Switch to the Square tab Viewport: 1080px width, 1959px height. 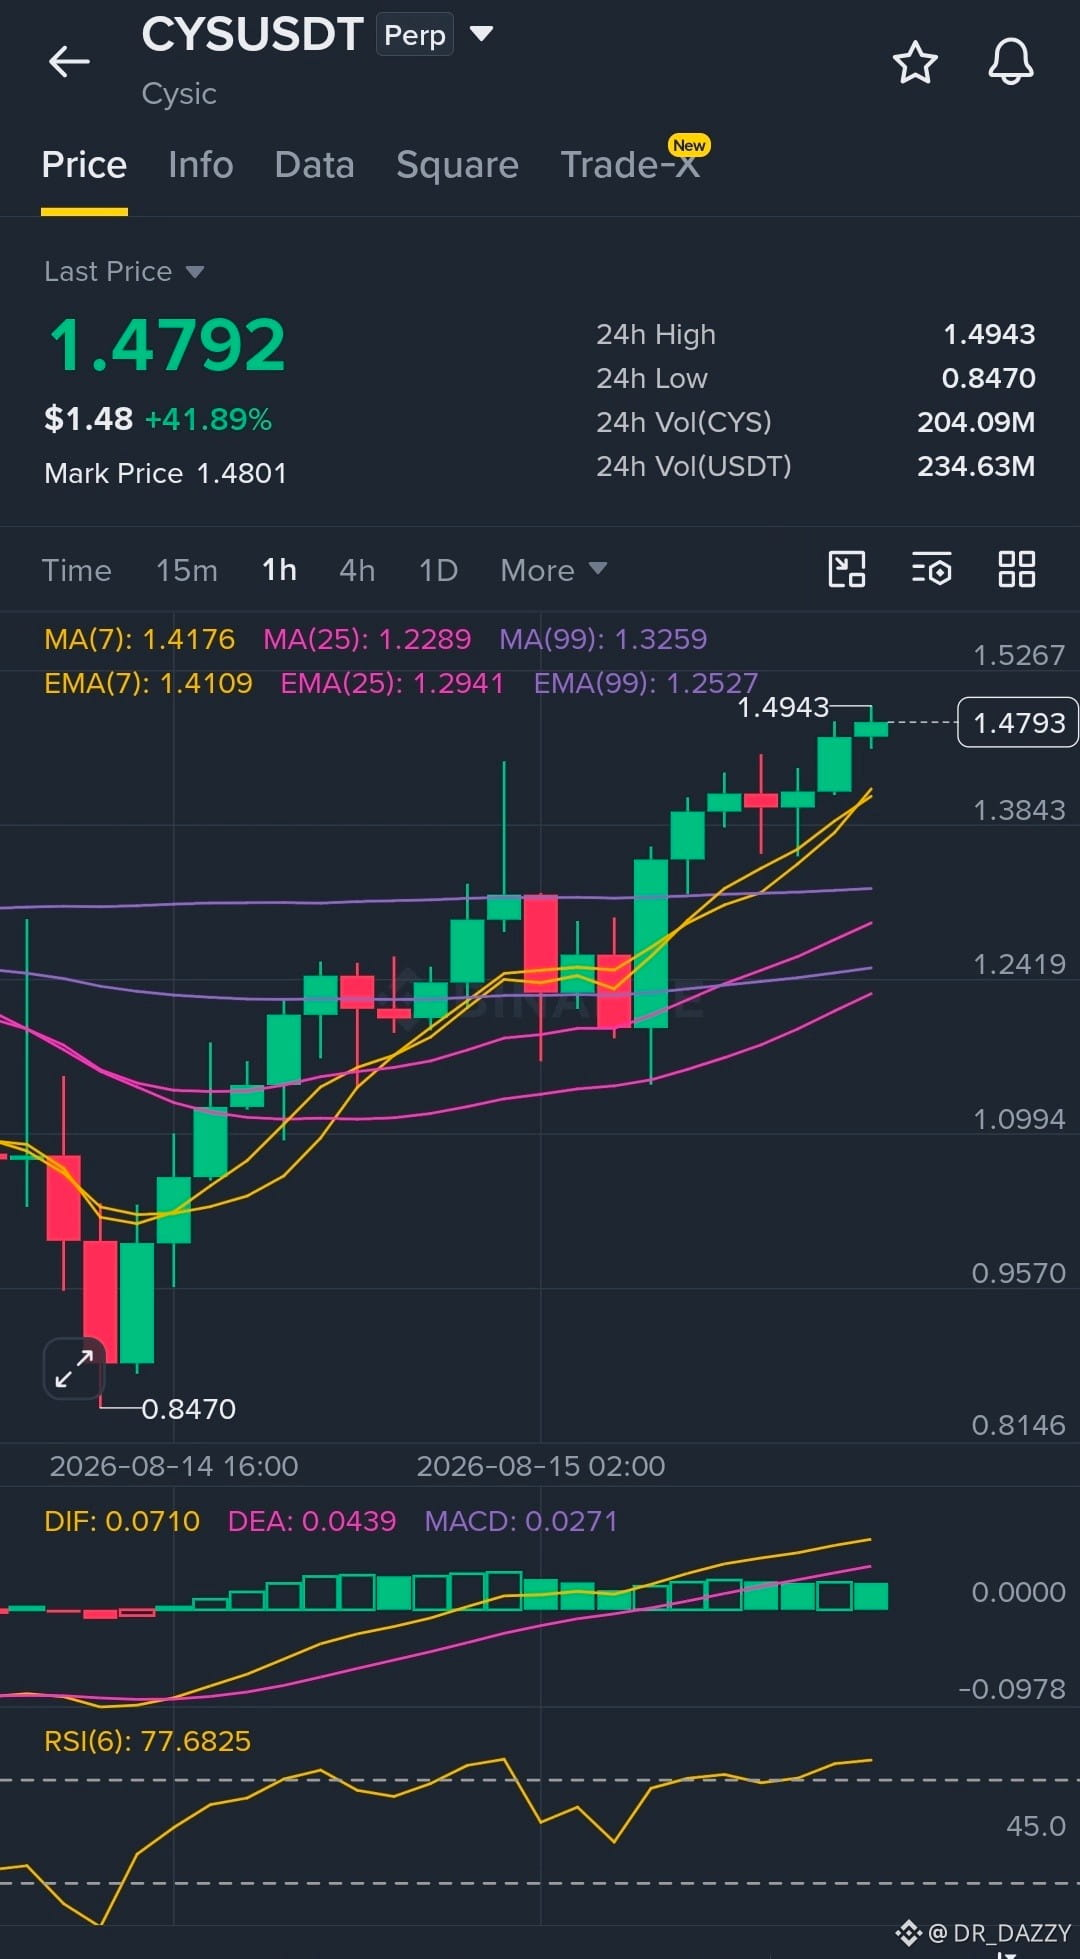(x=457, y=165)
